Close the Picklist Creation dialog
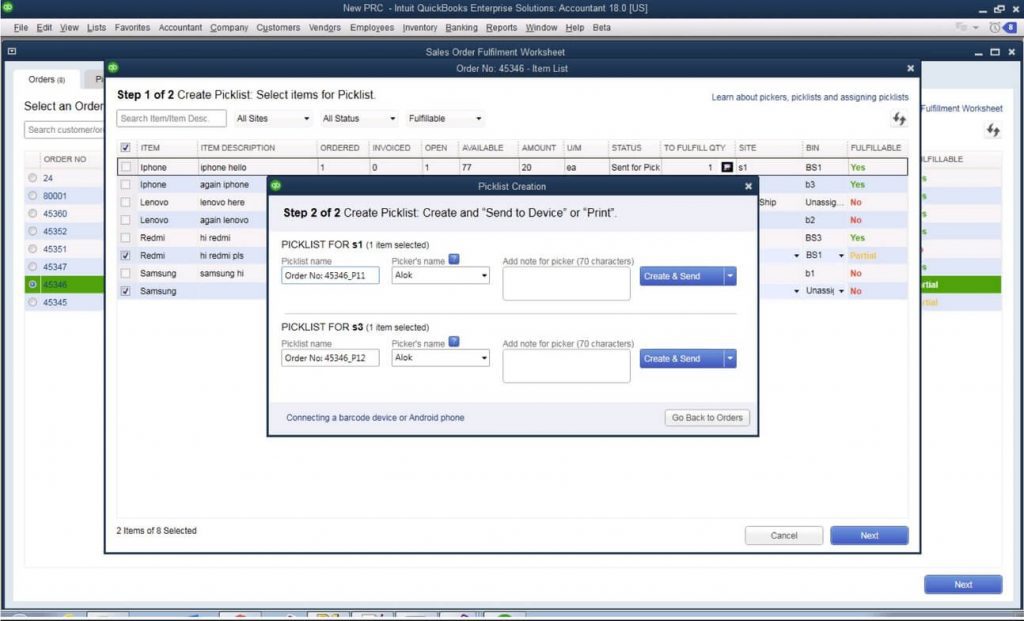 (748, 187)
